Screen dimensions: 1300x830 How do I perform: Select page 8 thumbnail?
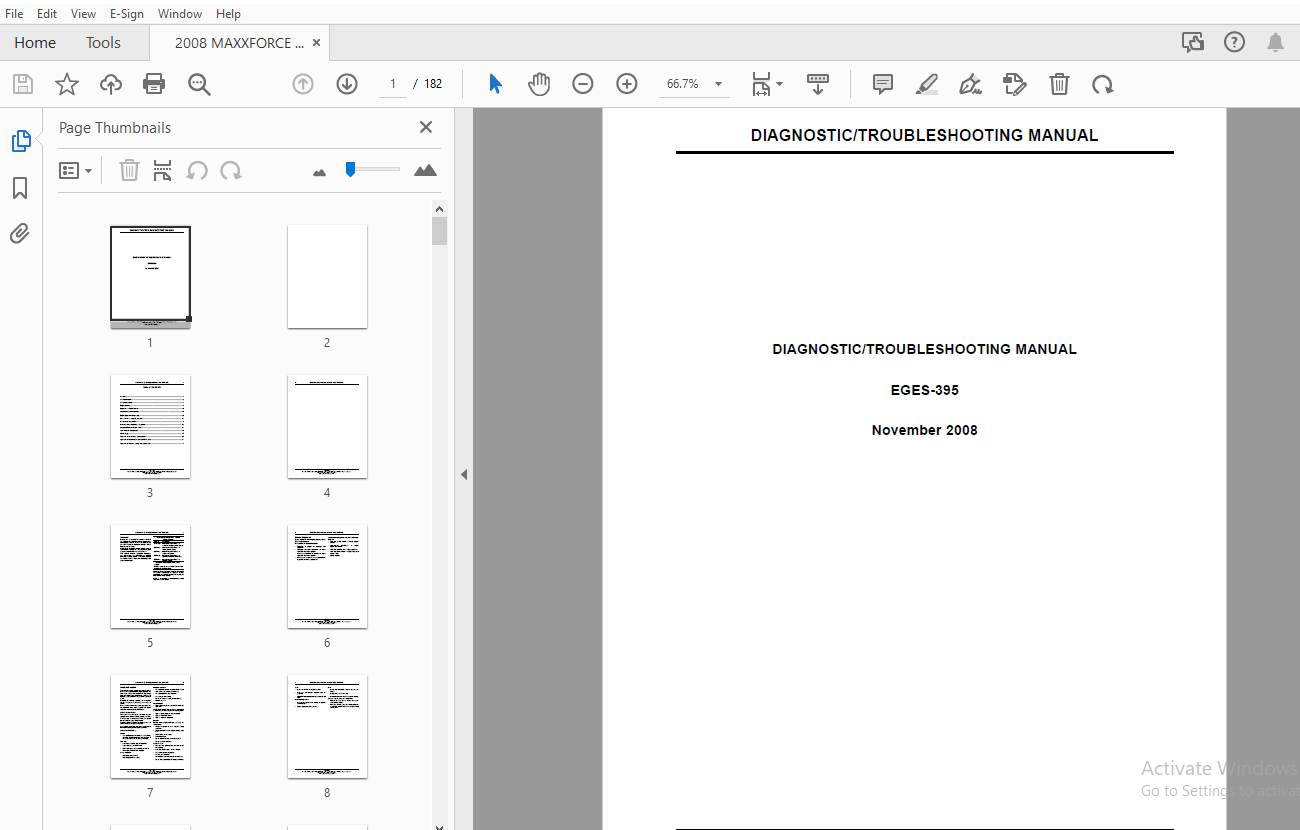click(327, 727)
